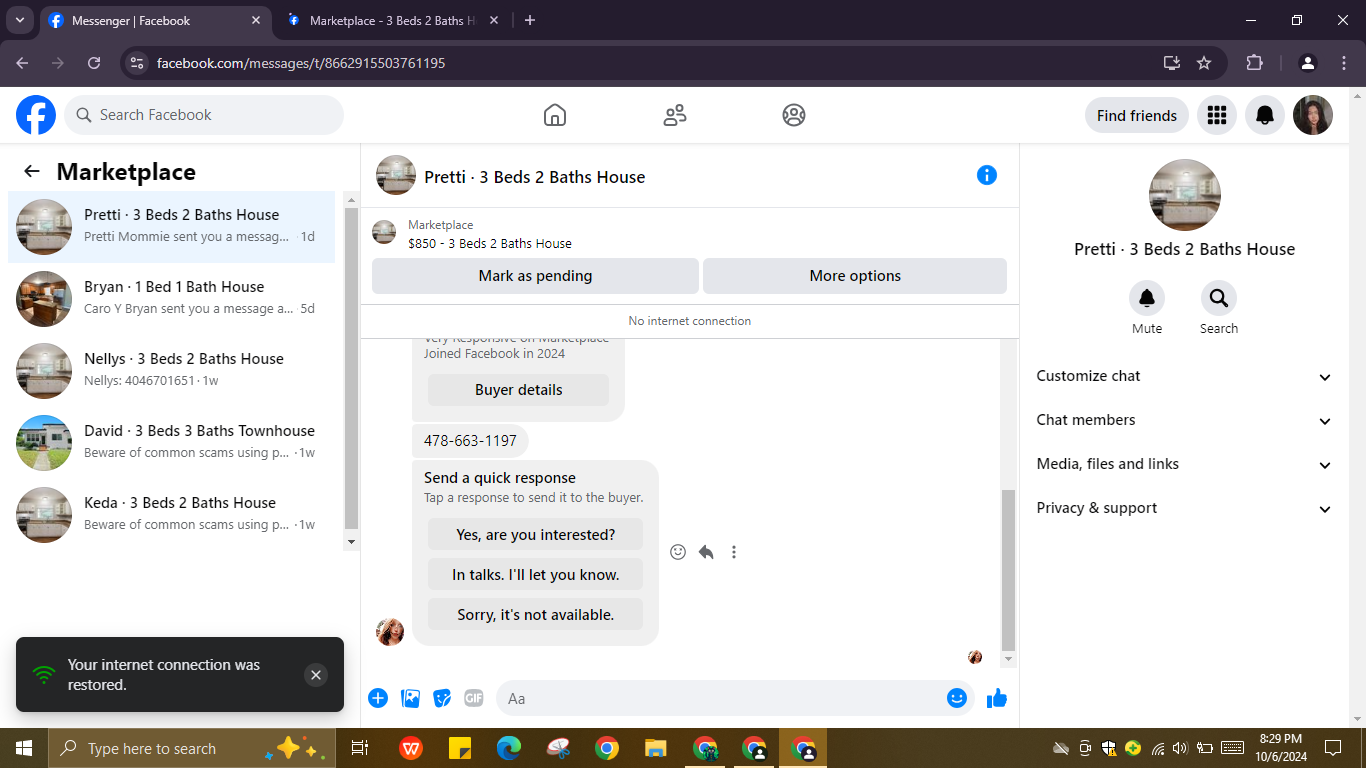This screenshot has height=768, width=1366.
Task: Click the $850 listing thumbnail
Action: tap(384, 233)
